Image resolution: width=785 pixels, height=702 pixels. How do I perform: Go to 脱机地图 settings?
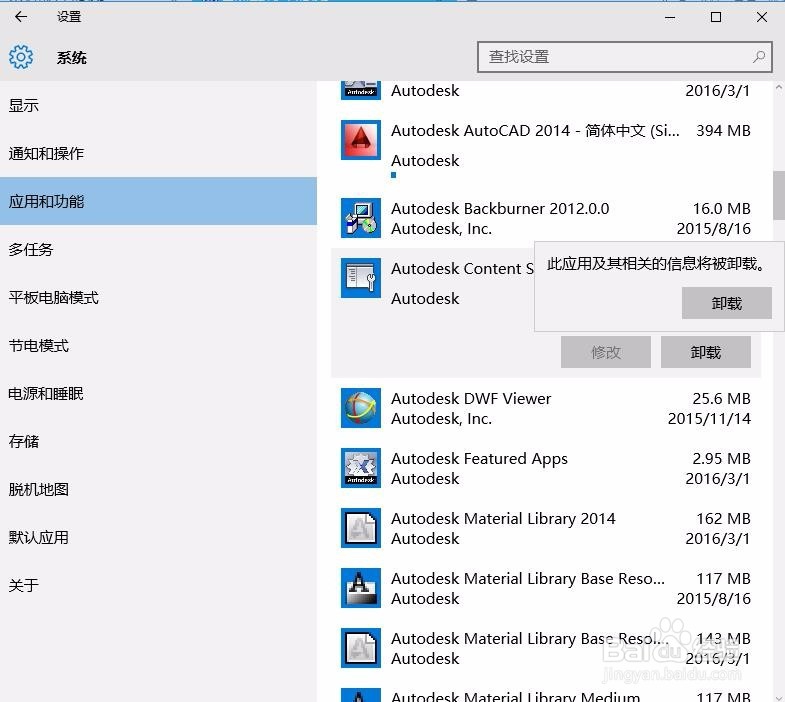click(158, 489)
